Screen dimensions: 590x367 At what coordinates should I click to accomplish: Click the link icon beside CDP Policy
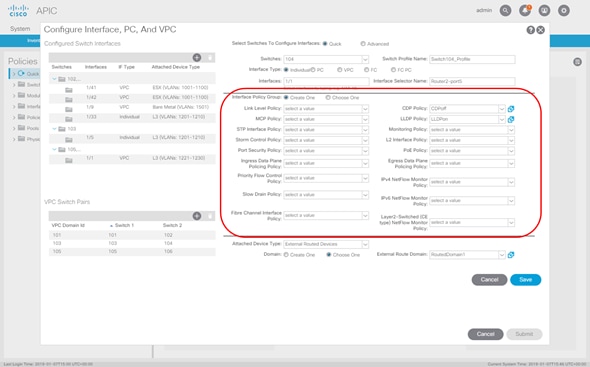point(511,109)
